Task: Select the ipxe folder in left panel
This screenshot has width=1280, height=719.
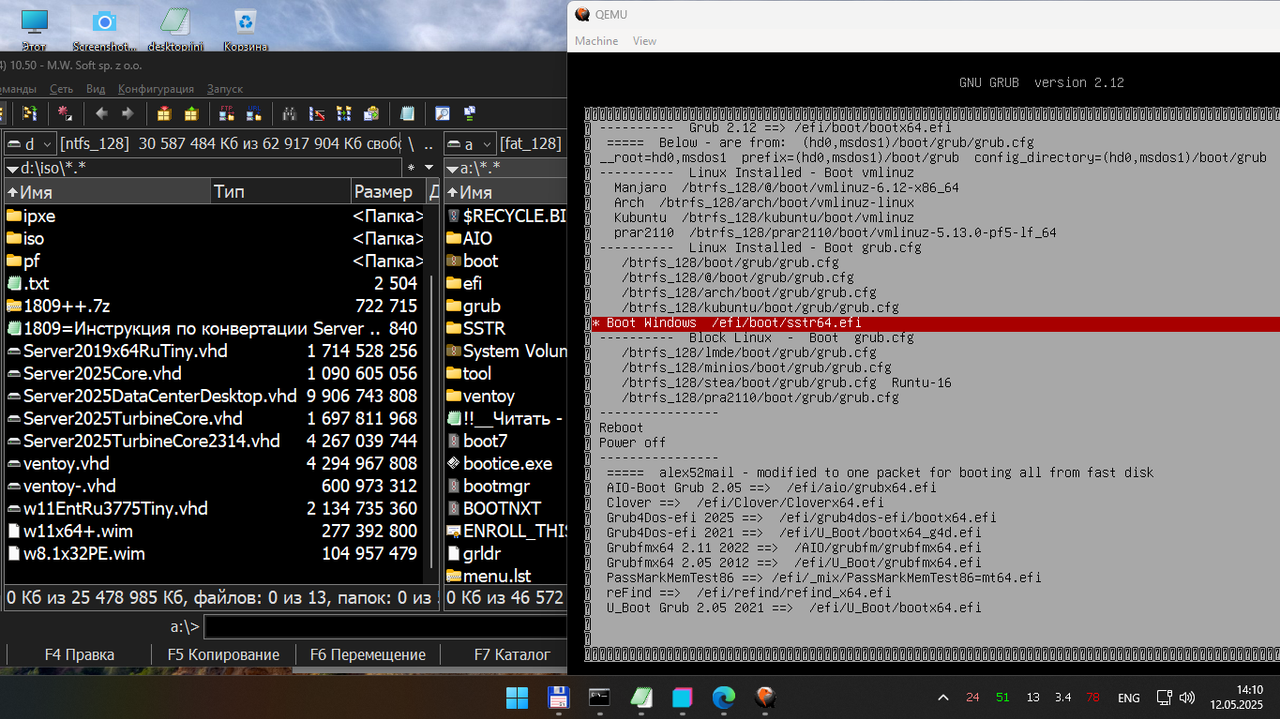Action: [x=214, y=216]
